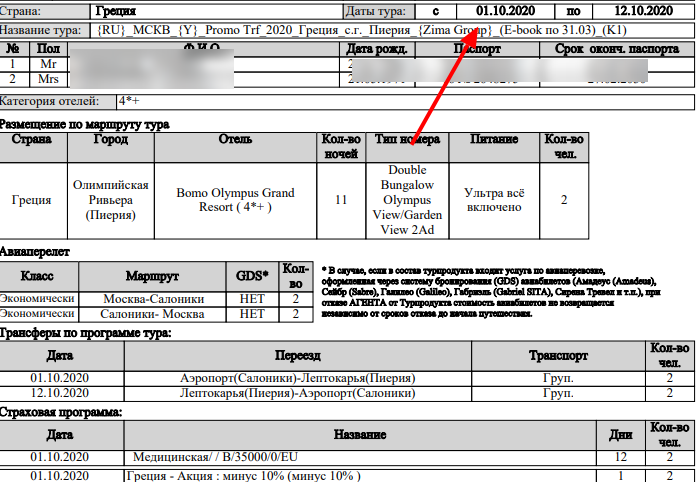Click the country value "Греция" in the header
Image resolution: width=698 pixels, height=482 pixels.
click(116, 11)
